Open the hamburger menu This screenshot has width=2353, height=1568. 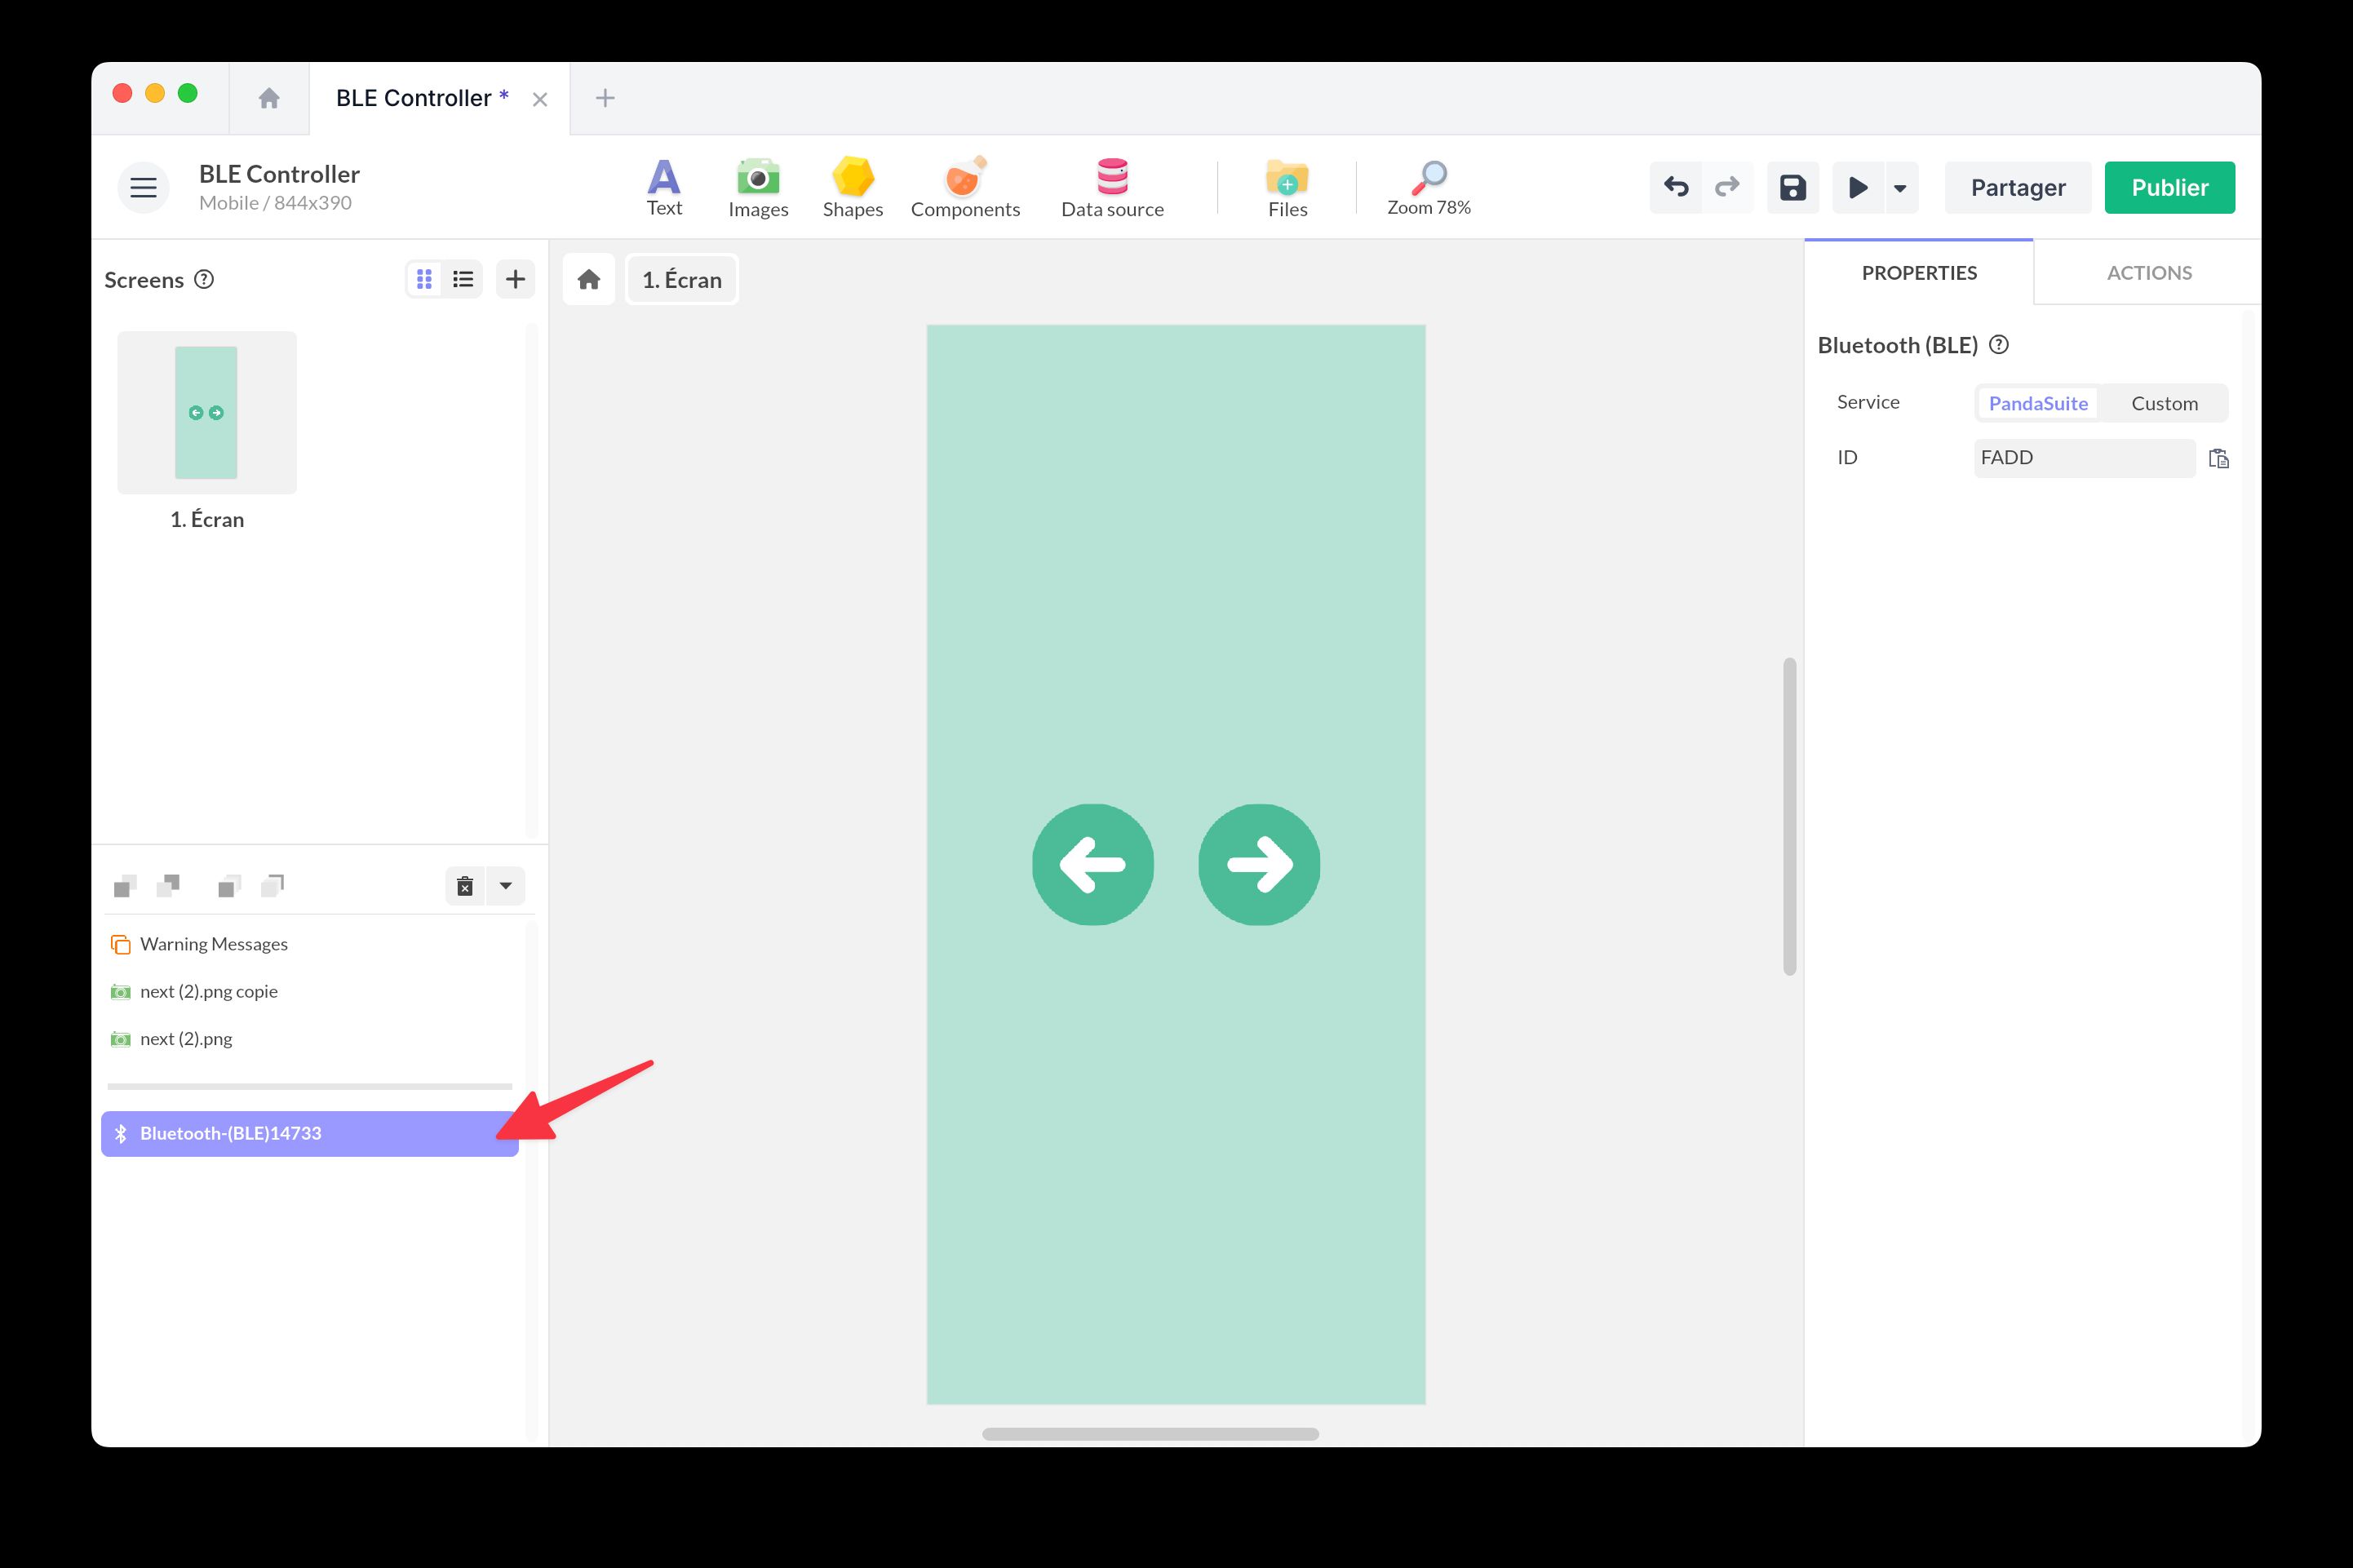[143, 186]
